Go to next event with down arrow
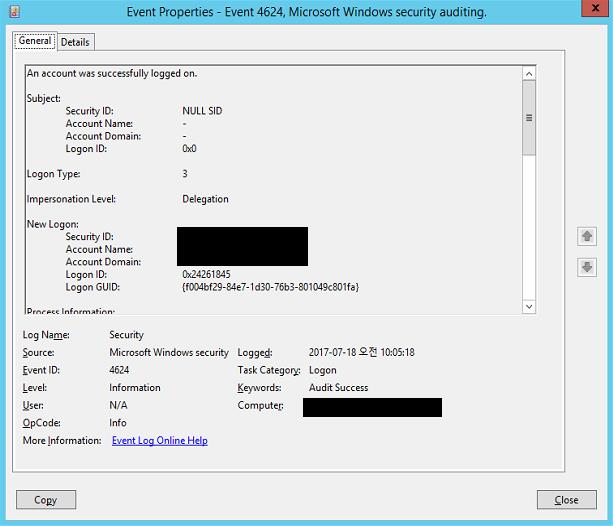This screenshot has height=526, width=613. click(x=587, y=267)
